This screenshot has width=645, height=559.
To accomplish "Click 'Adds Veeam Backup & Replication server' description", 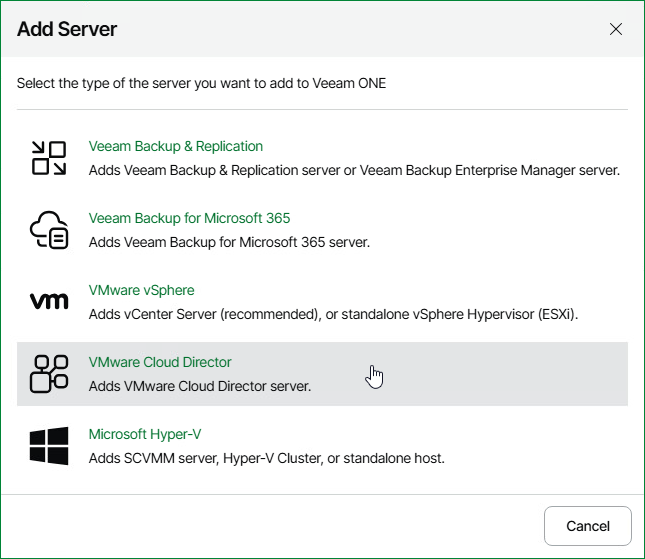I will (x=354, y=170).
